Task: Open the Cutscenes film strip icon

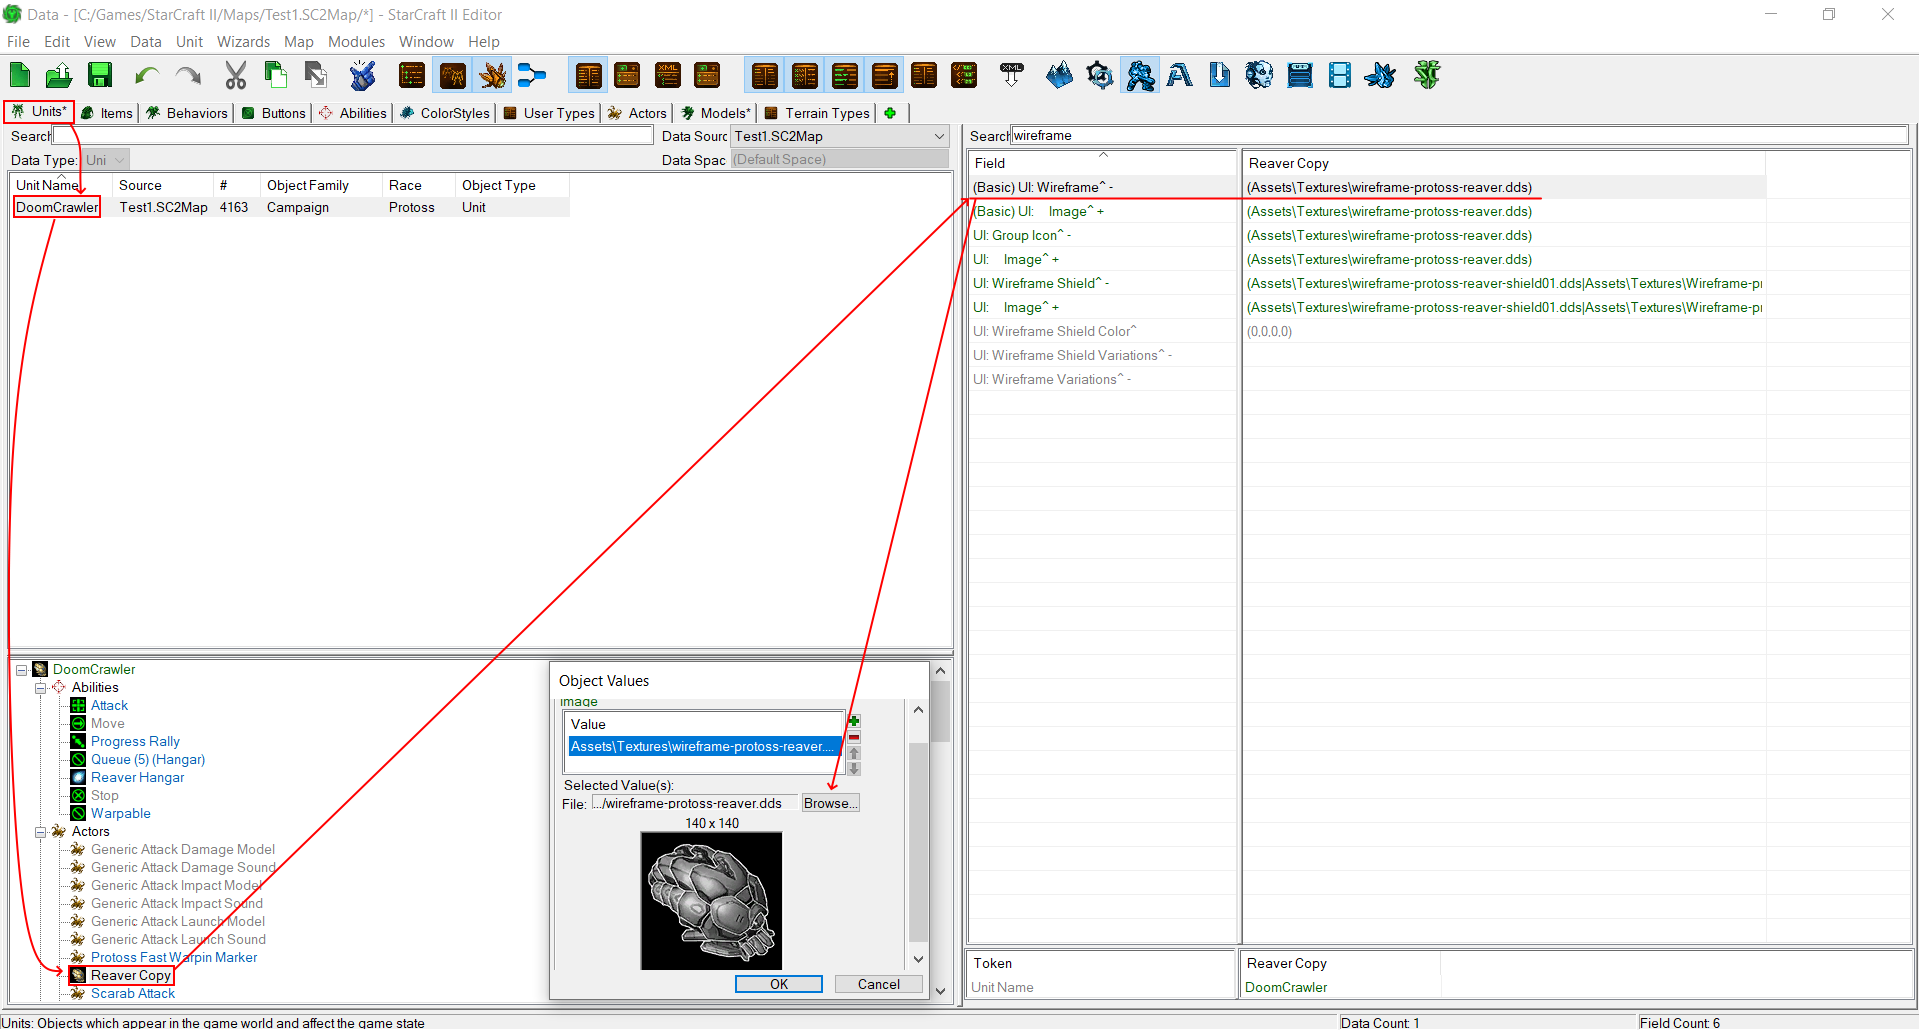Action: pos(1340,75)
